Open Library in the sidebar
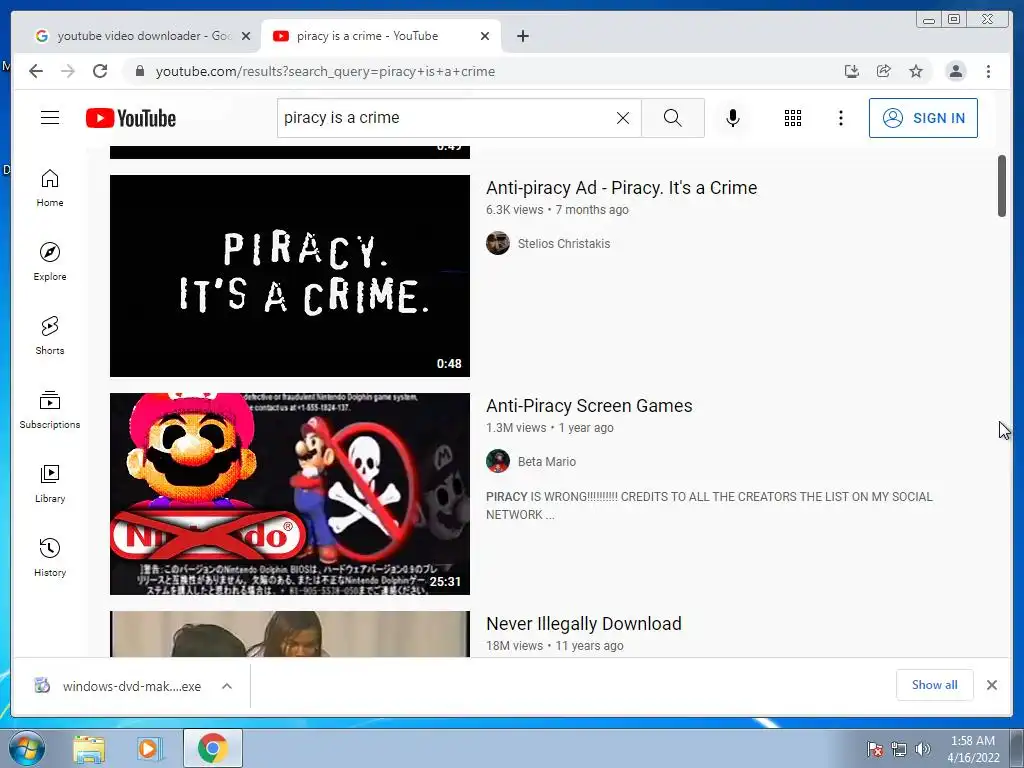The height and width of the screenshot is (768, 1024). (x=50, y=484)
